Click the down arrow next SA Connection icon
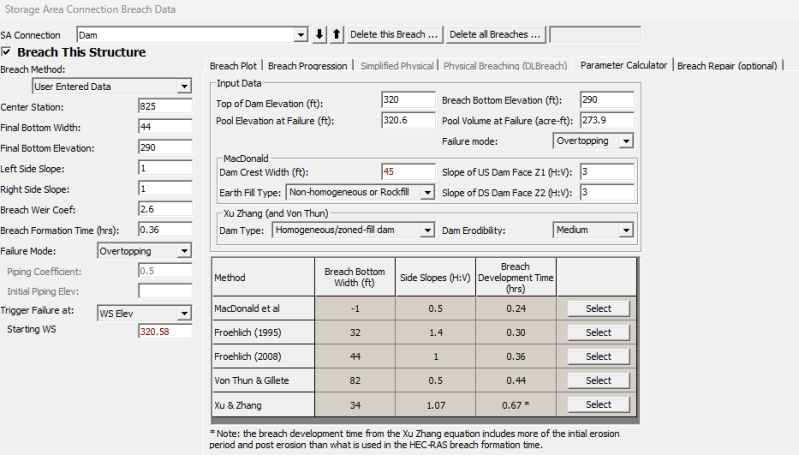Image resolution: width=799 pixels, height=455 pixels. 320,34
